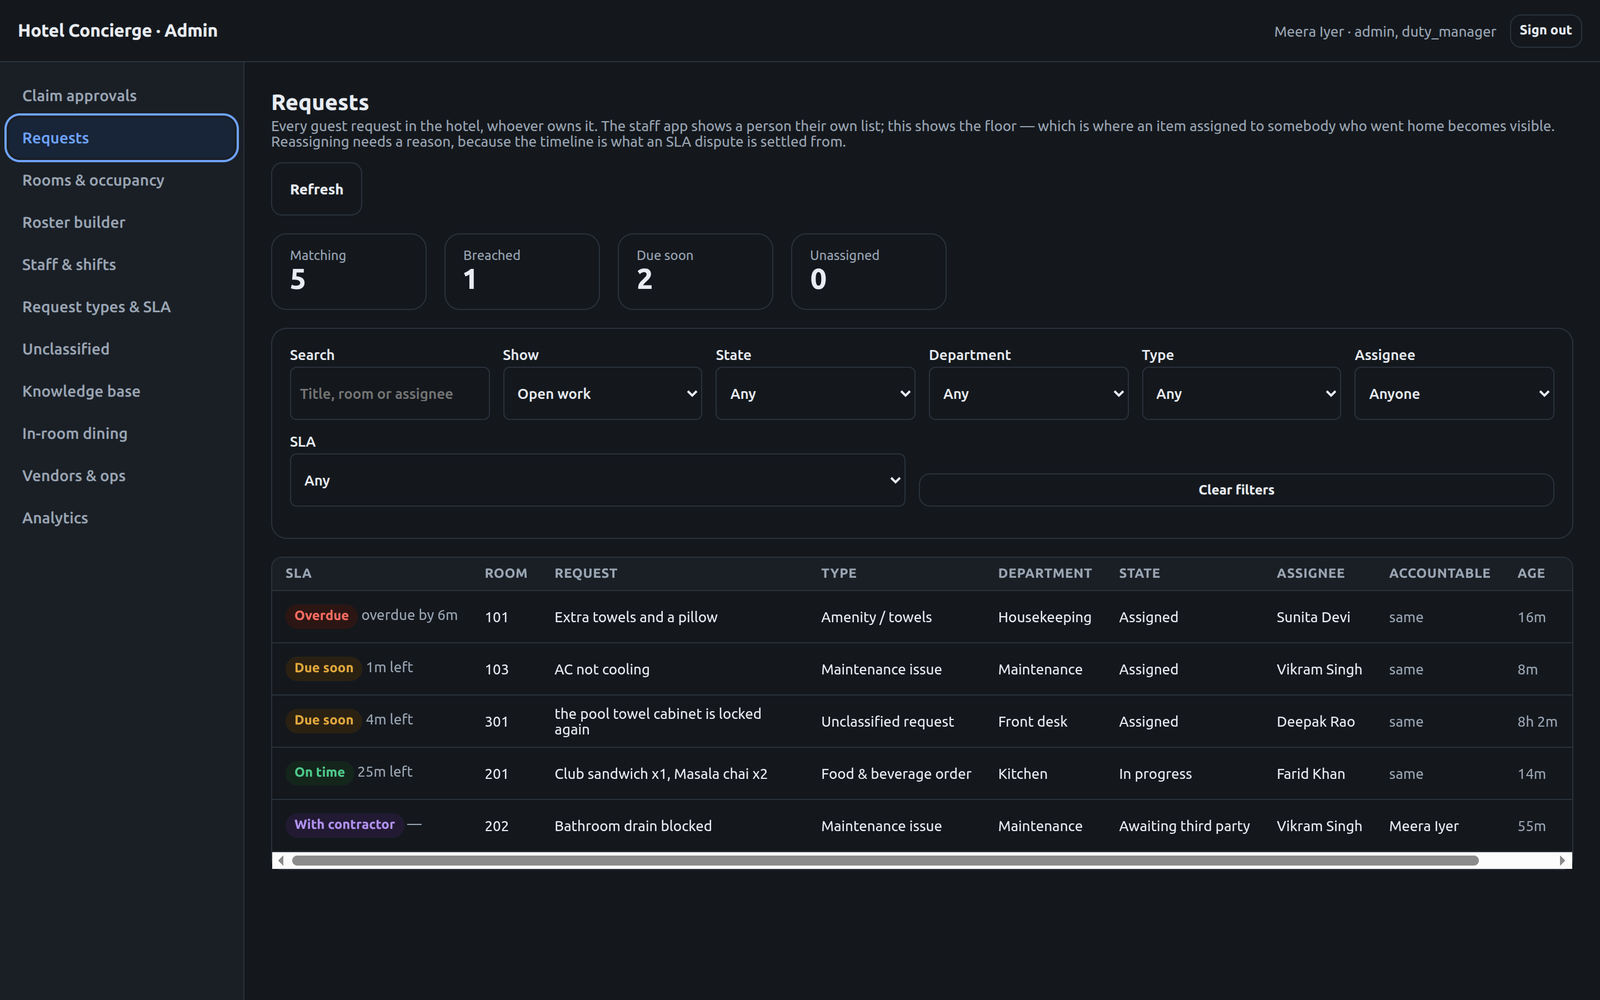
Task: Open Claim approvals in sidebar
Action: coord(121,96)
